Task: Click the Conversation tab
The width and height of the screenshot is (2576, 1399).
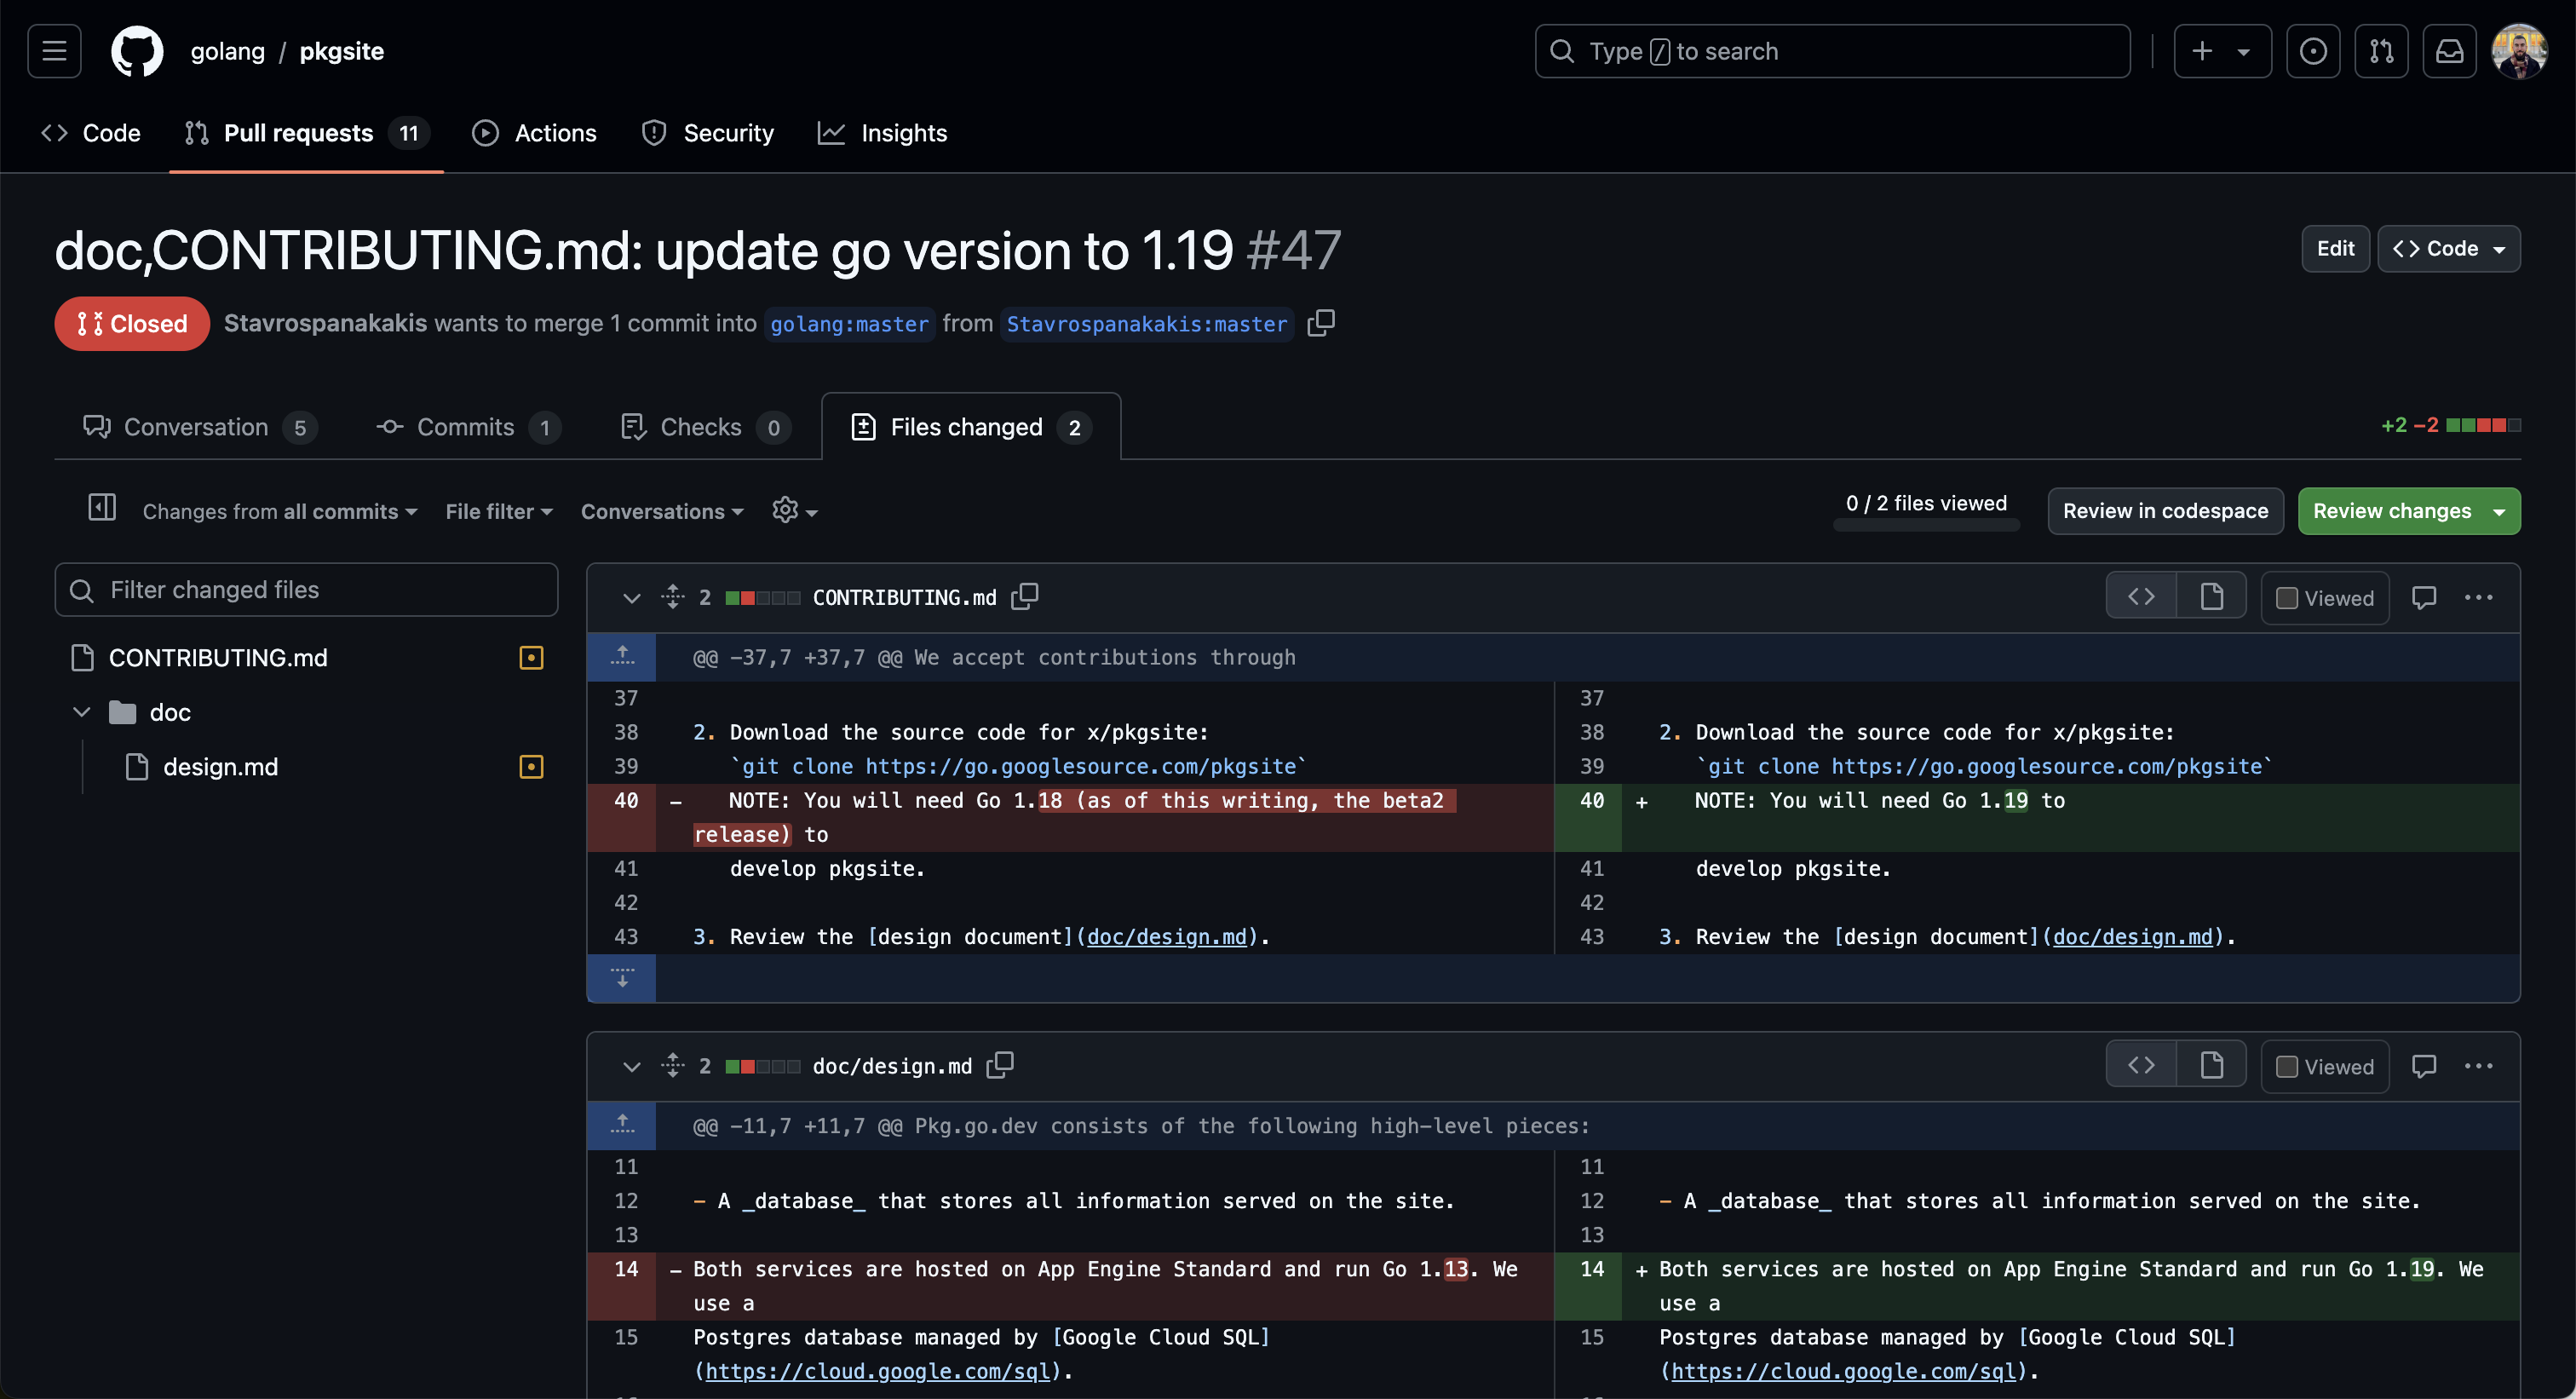Action: point(196,423)
